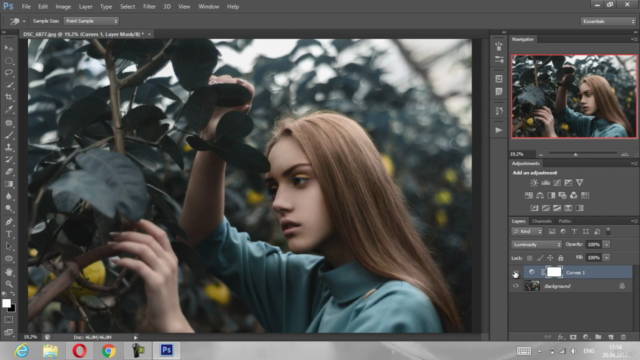The height and width of the screenshot is (360, 640).
Task: Add a Brightness/Contrast adjustment
Action: coord(534,183)
